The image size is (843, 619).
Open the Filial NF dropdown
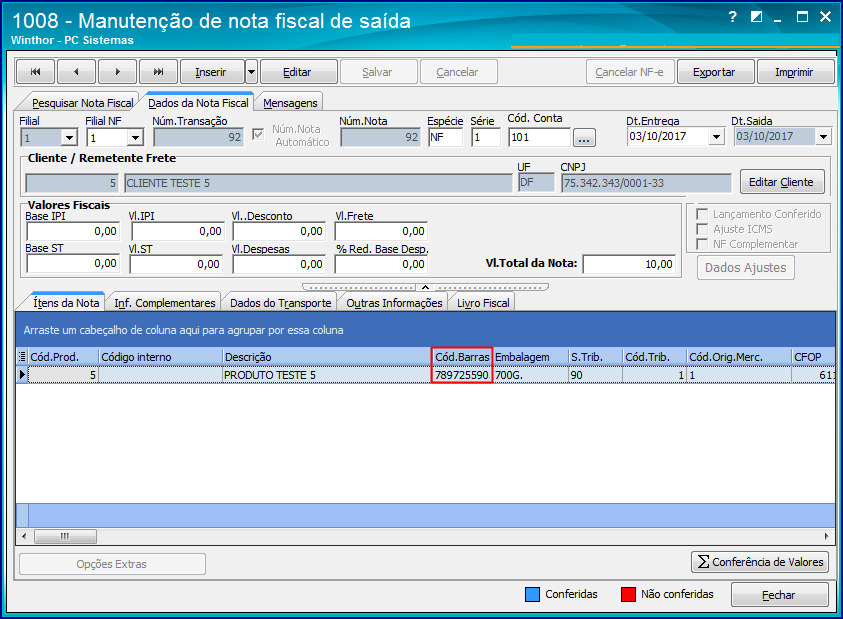point(135,138)
